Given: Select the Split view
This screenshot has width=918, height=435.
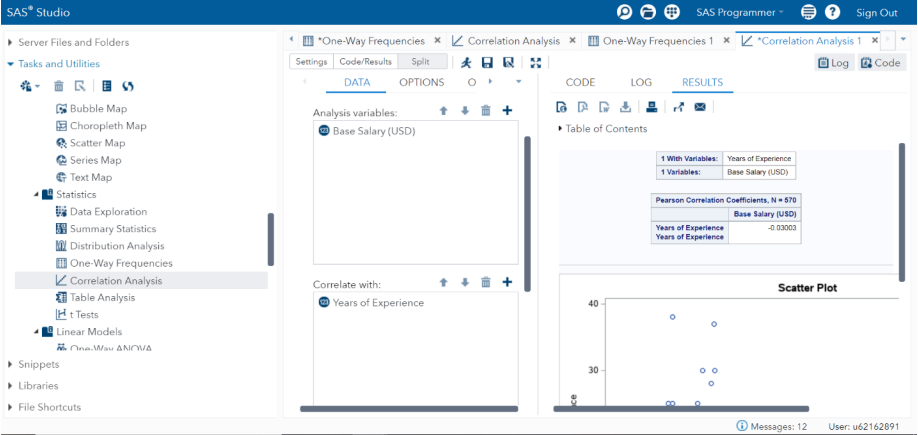Looking at the screenshot, I should (x=422, y=61).
